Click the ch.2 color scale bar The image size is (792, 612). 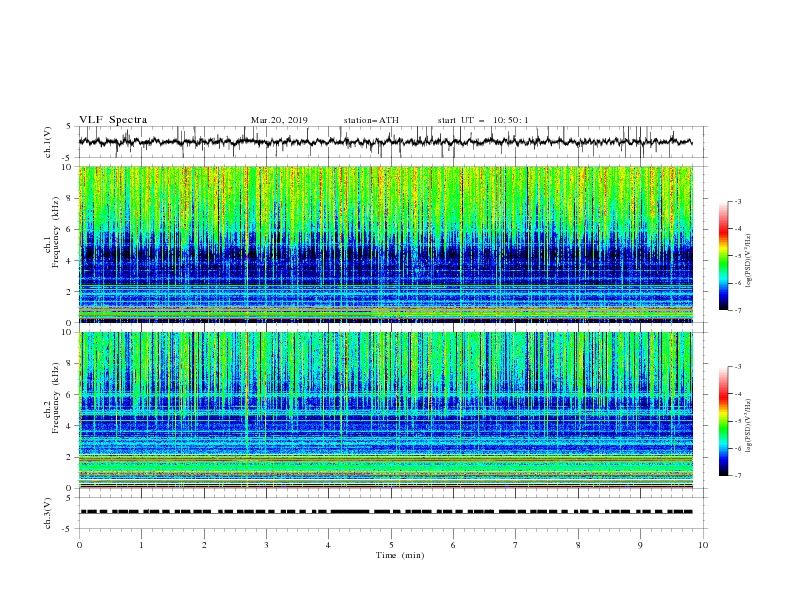[724, 421]
